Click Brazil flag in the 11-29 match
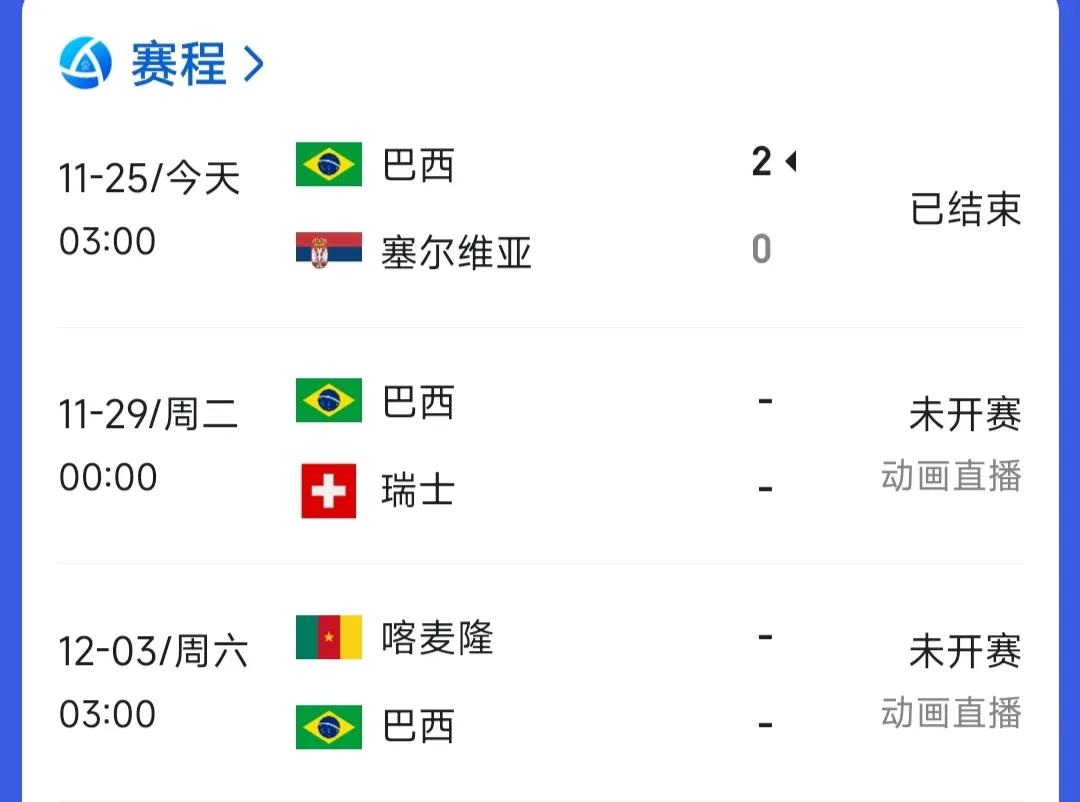The image size is (1080, 802). point(329,400)
